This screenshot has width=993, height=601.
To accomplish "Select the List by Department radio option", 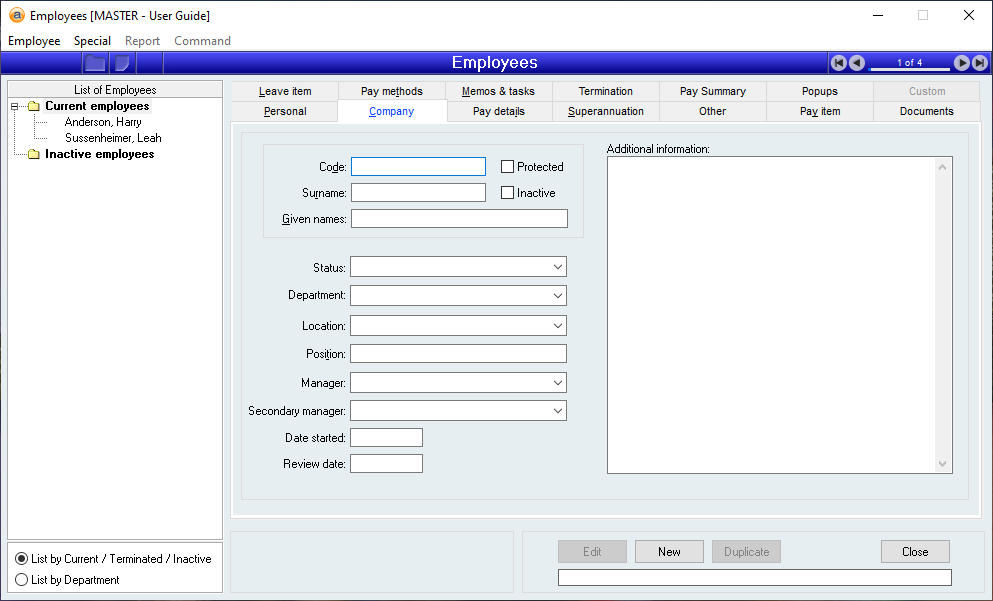I will pyautogui.click(x=22, y=580).
